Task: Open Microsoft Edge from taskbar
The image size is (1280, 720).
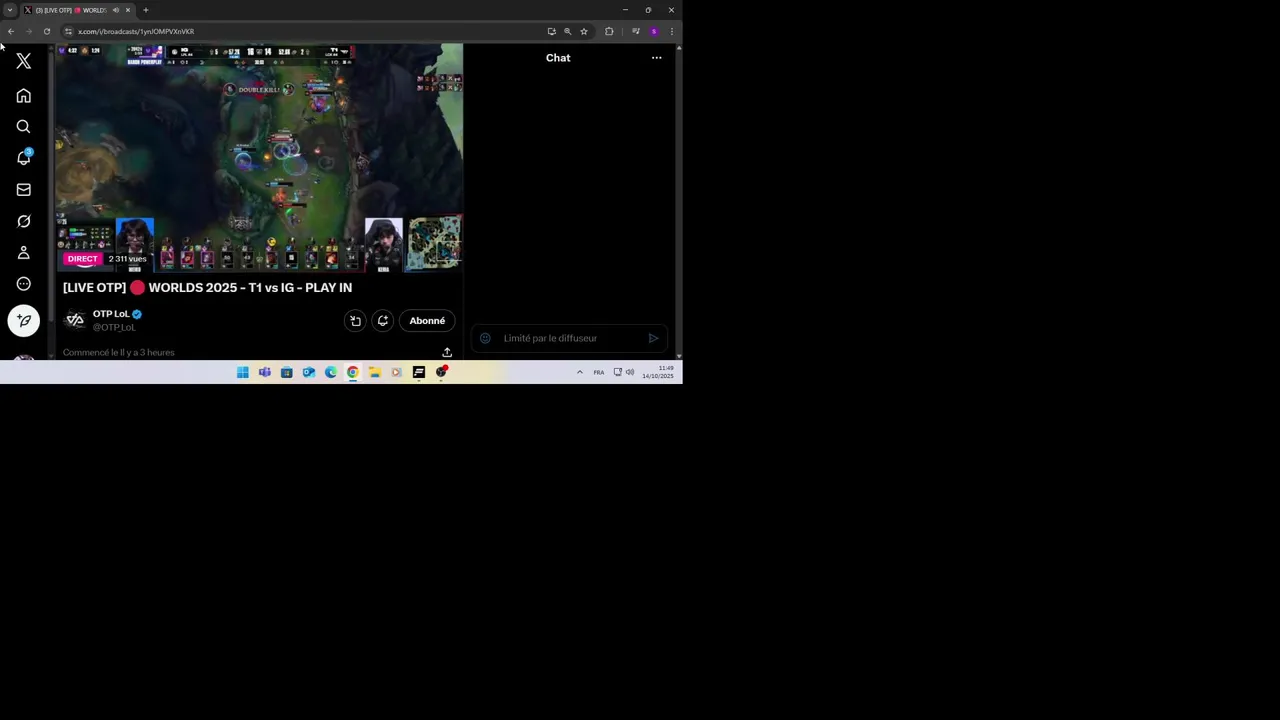Action: pyautogui.click(x=331, y=372)
